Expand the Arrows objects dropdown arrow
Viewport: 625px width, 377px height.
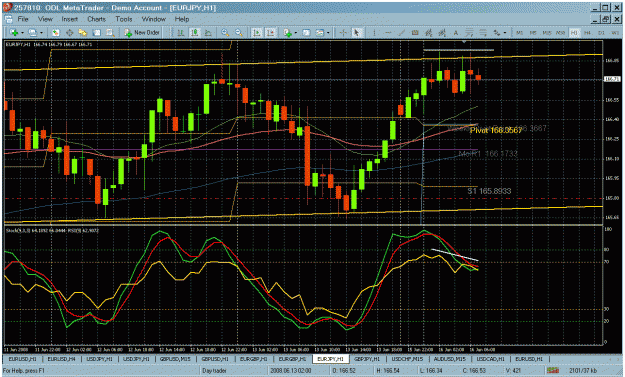tap(505, 33)
